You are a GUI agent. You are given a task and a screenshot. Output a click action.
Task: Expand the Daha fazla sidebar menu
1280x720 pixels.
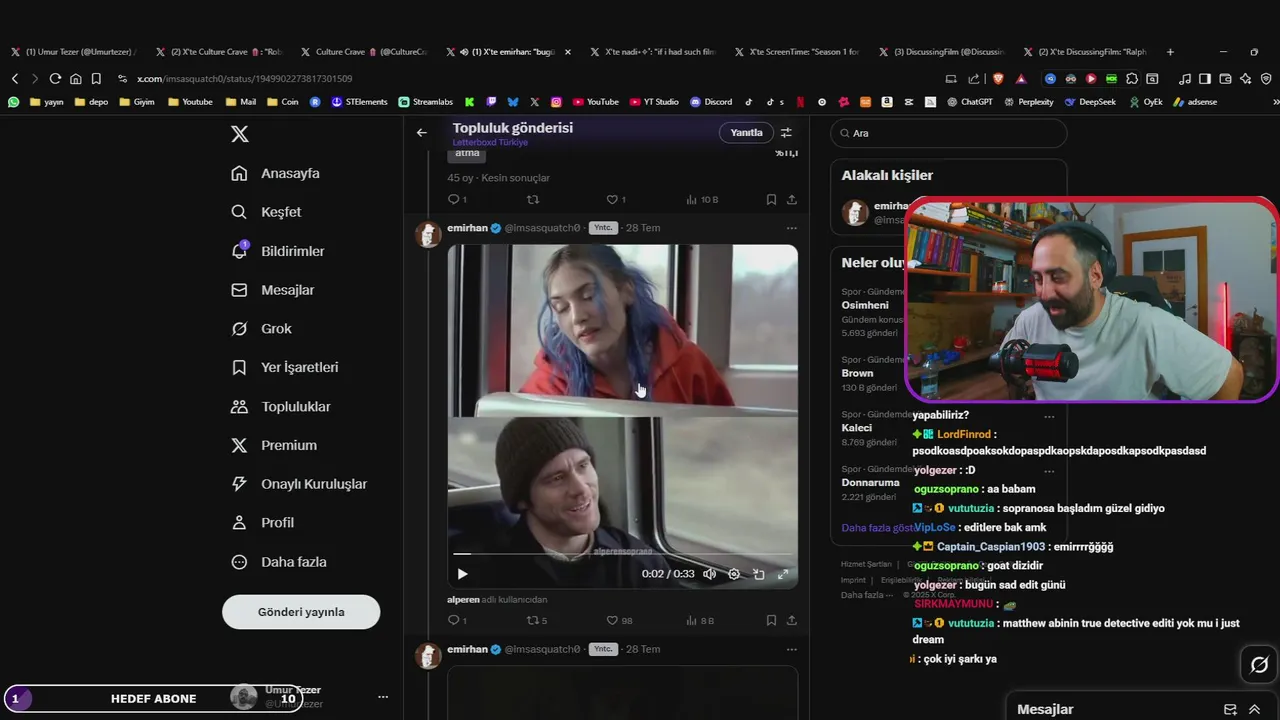tap(278, 562)
